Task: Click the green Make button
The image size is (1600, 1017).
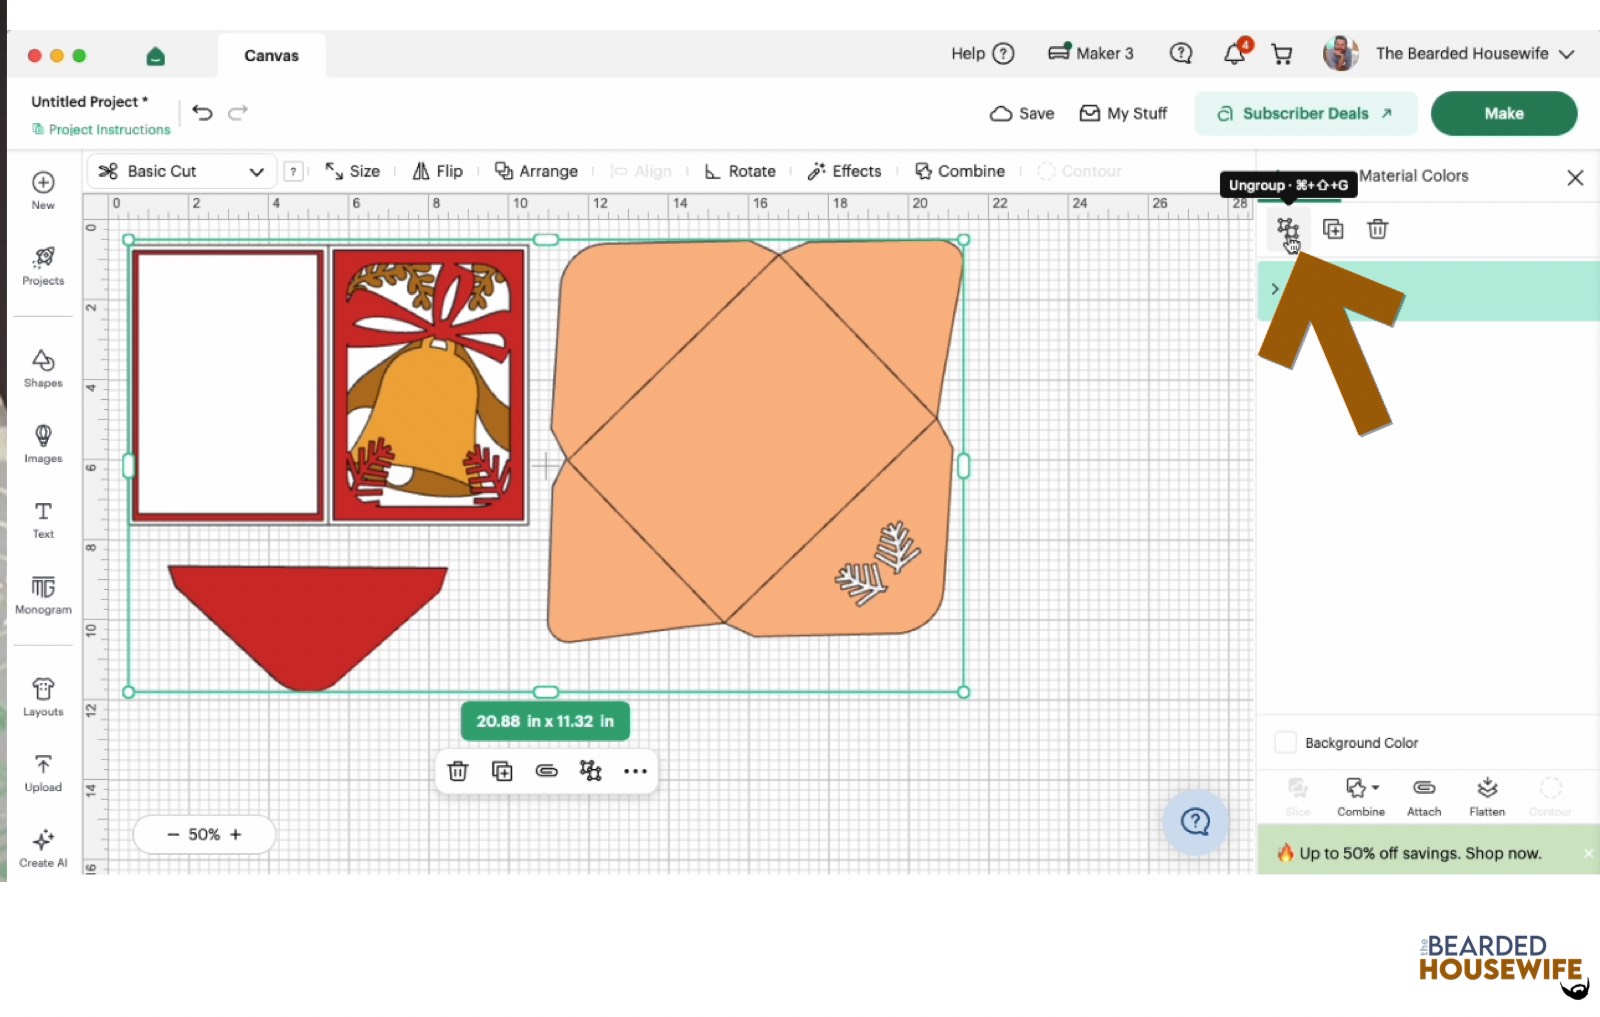Action: coord(1504,113)
